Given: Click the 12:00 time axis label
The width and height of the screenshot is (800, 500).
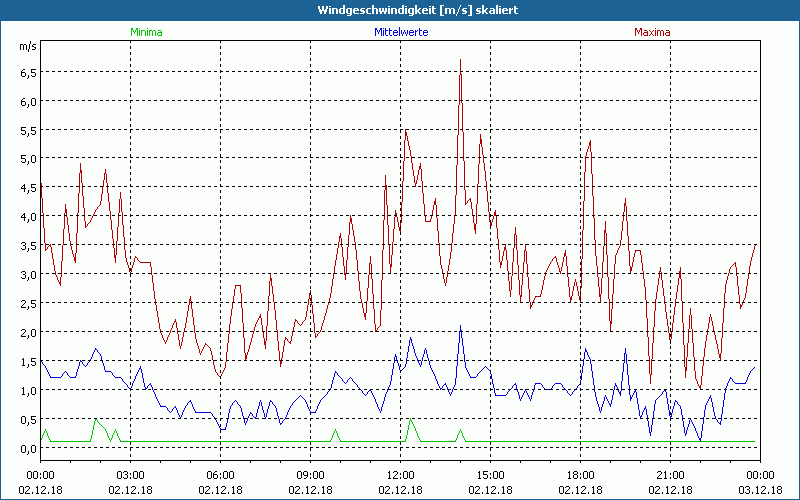Looking at the screenshot, I should (400, 475).
